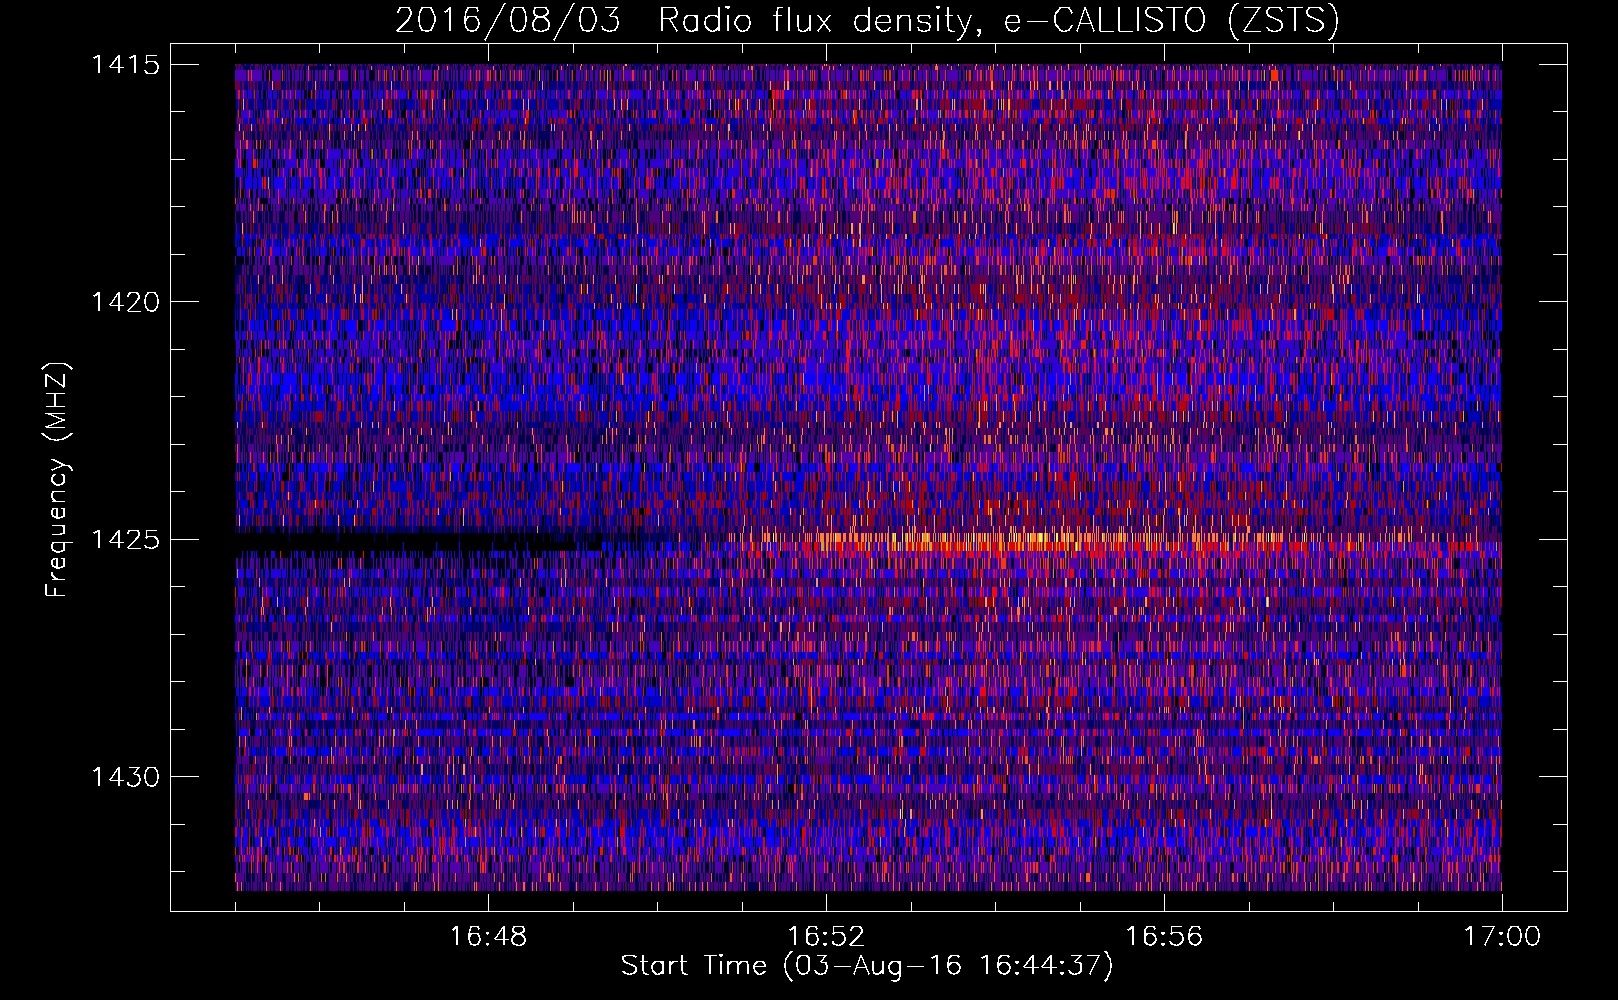Click the 17:00 time tick label
Viewport: 1618px width, 1000px height.
point(1502,937)
